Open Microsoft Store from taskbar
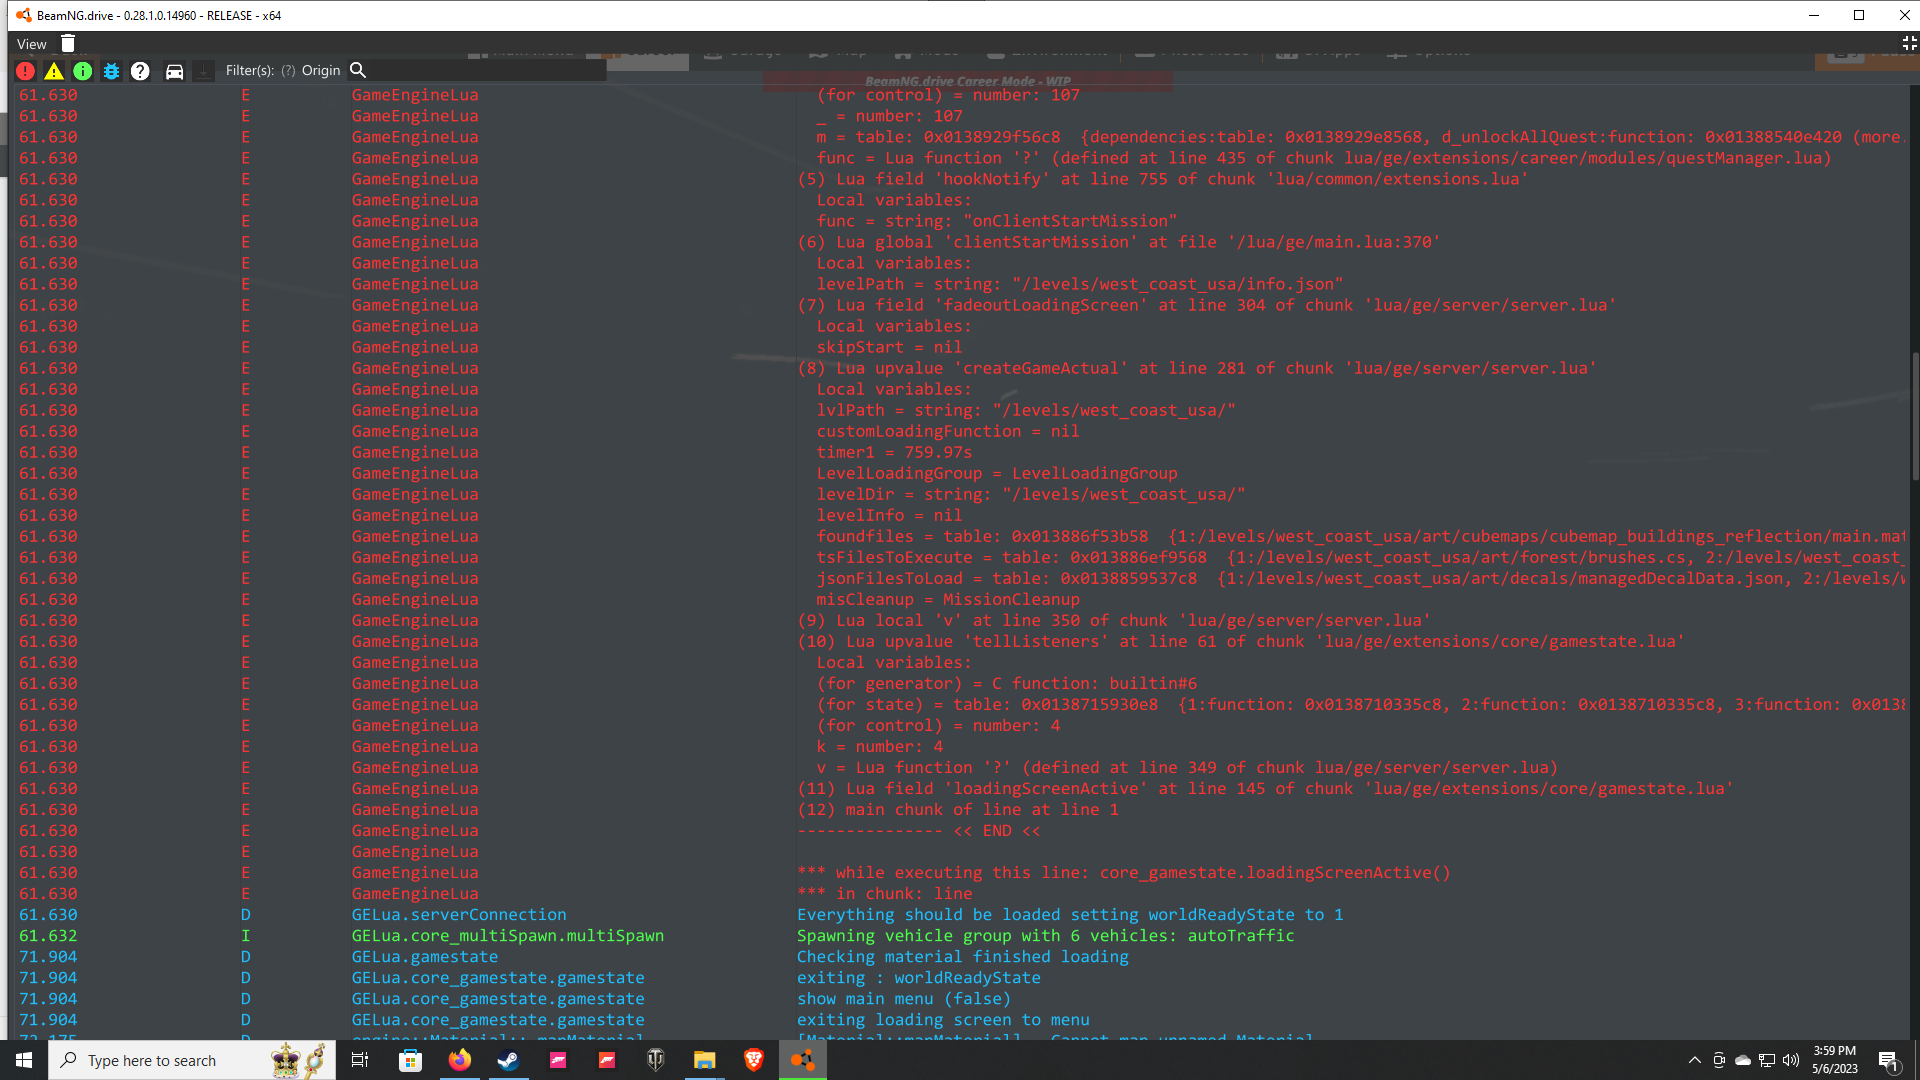 point(410,1060)
